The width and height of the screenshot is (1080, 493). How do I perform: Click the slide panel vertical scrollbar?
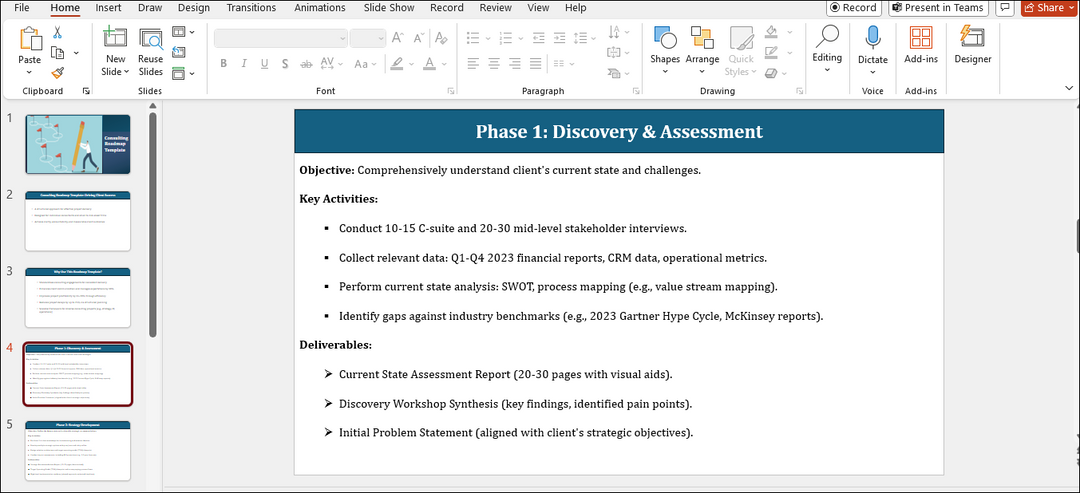153,224
